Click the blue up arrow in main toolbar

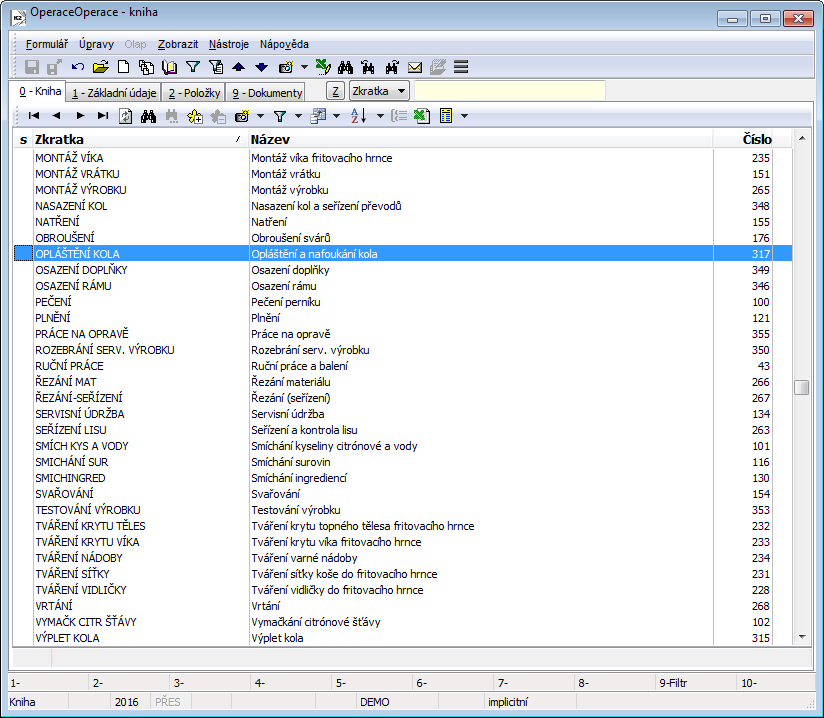pyautogui.click(x=238, y=67)
